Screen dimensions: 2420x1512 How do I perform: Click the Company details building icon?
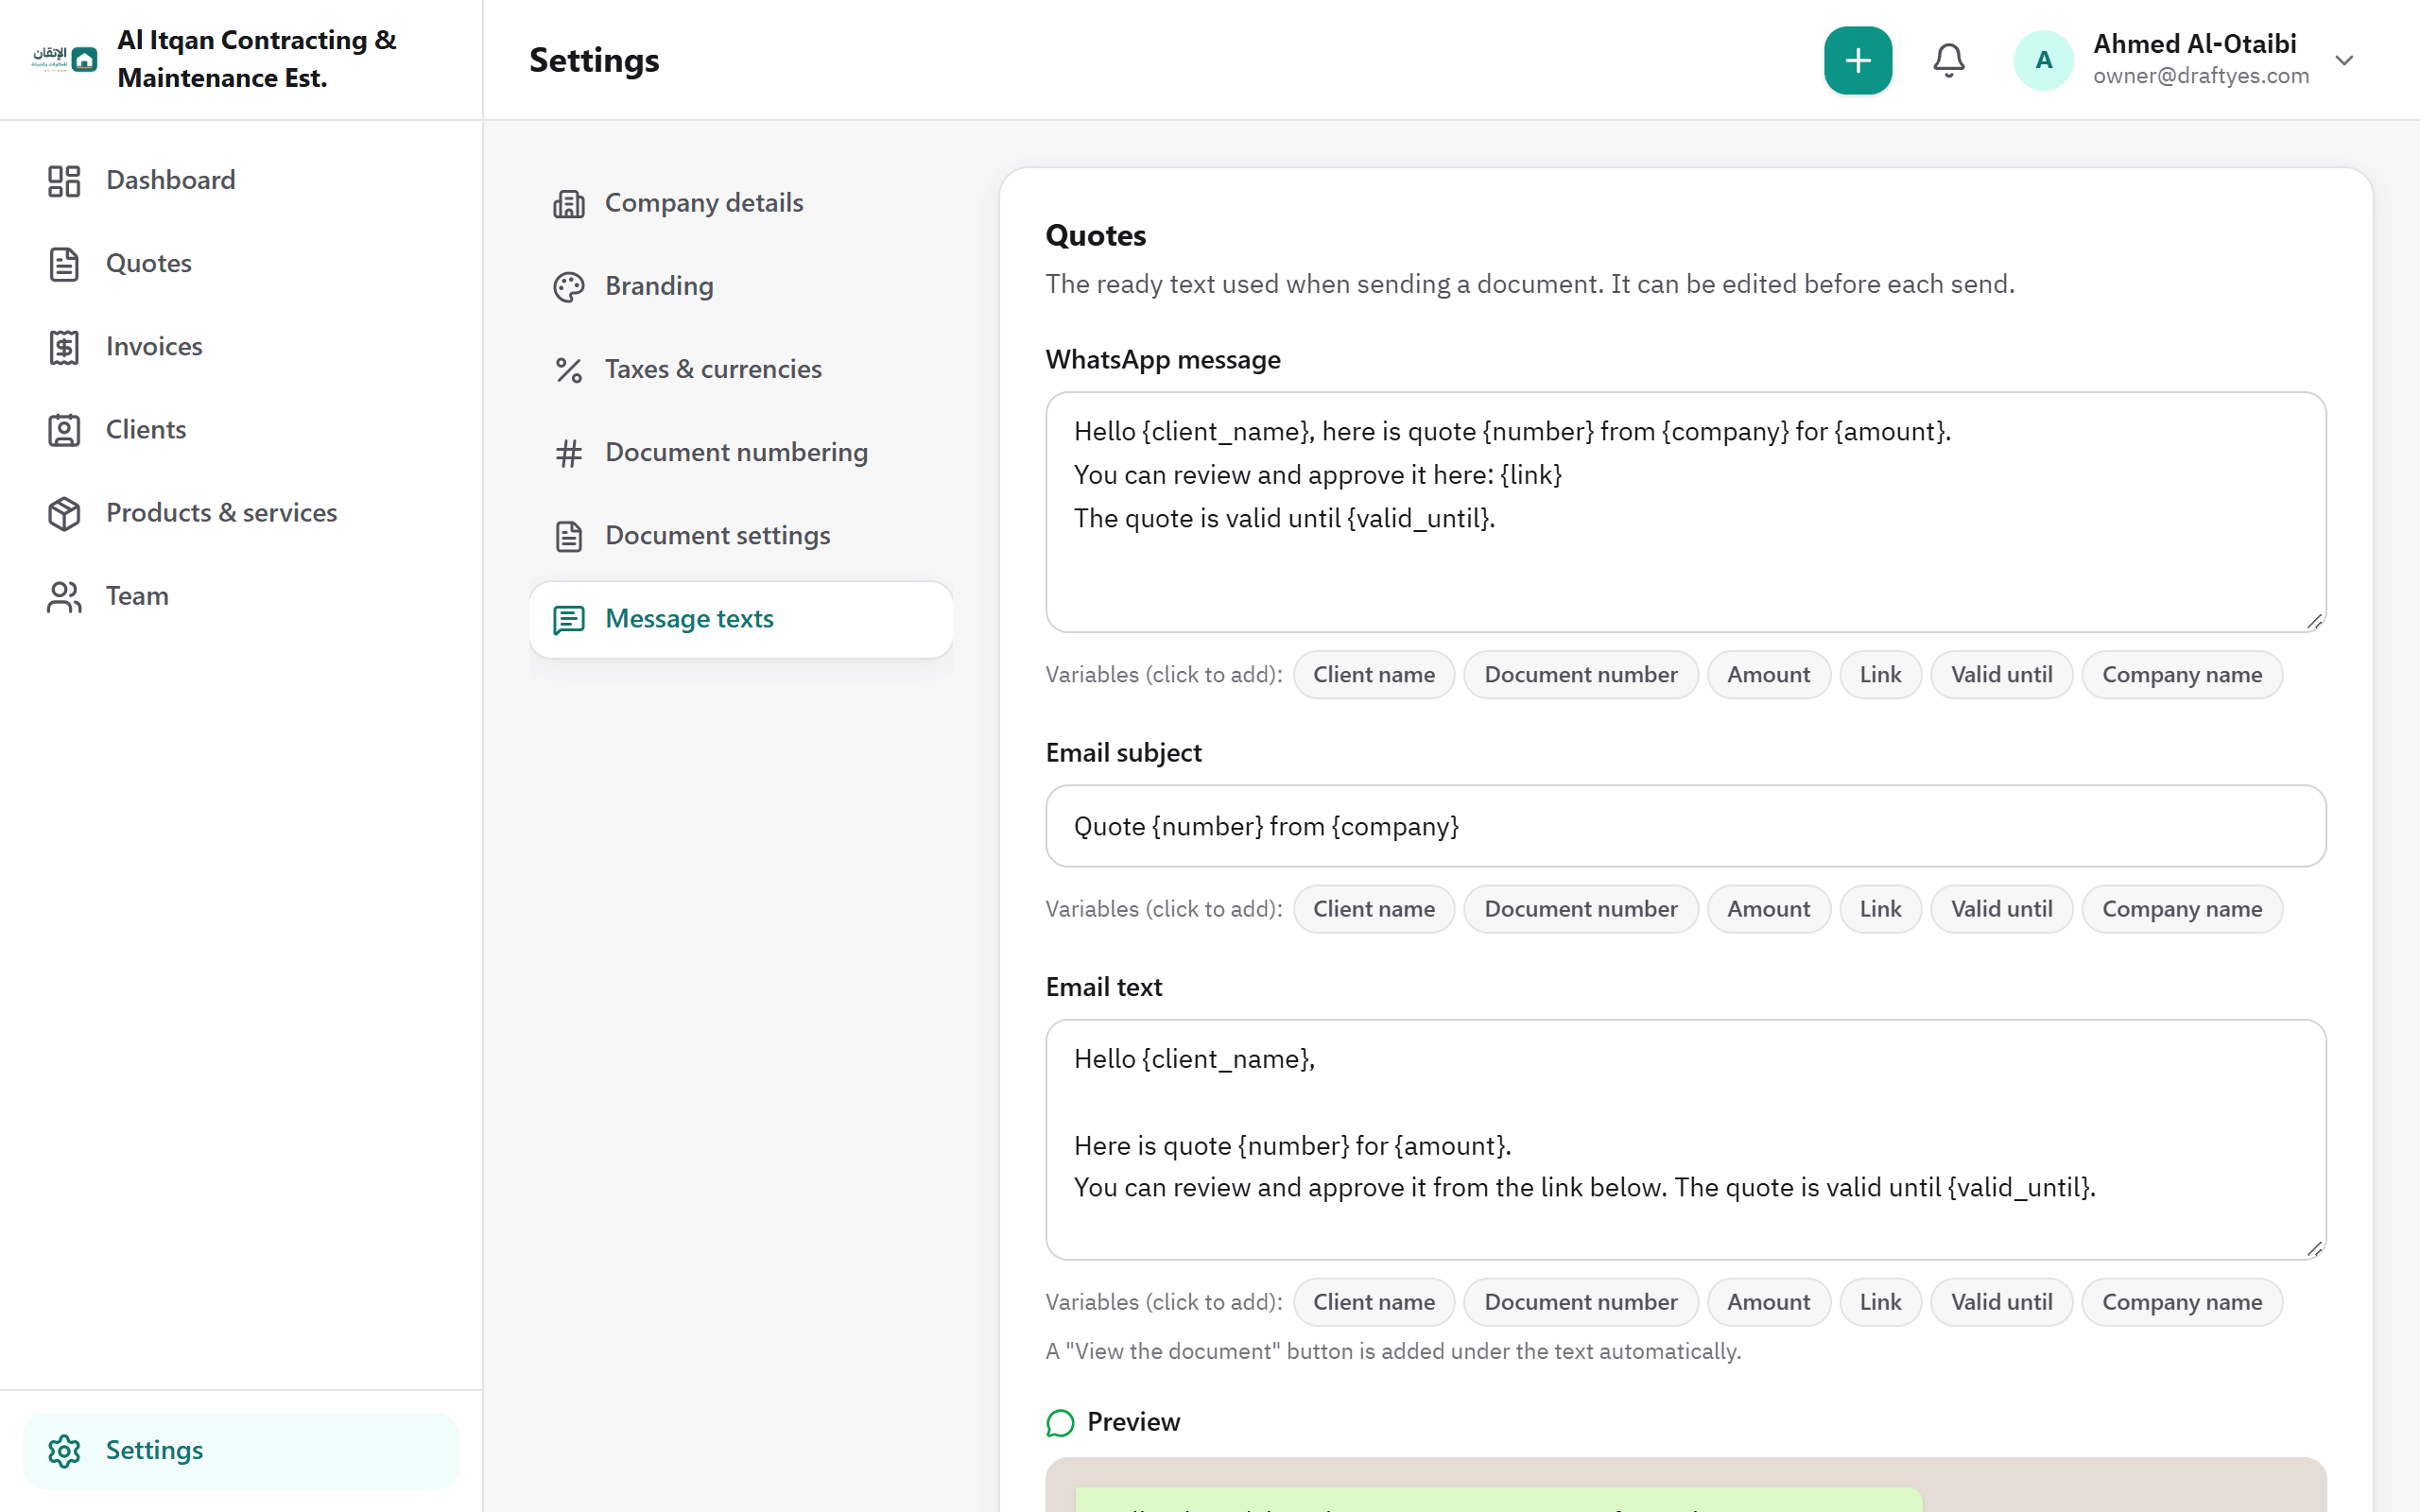tap(569, 204)
